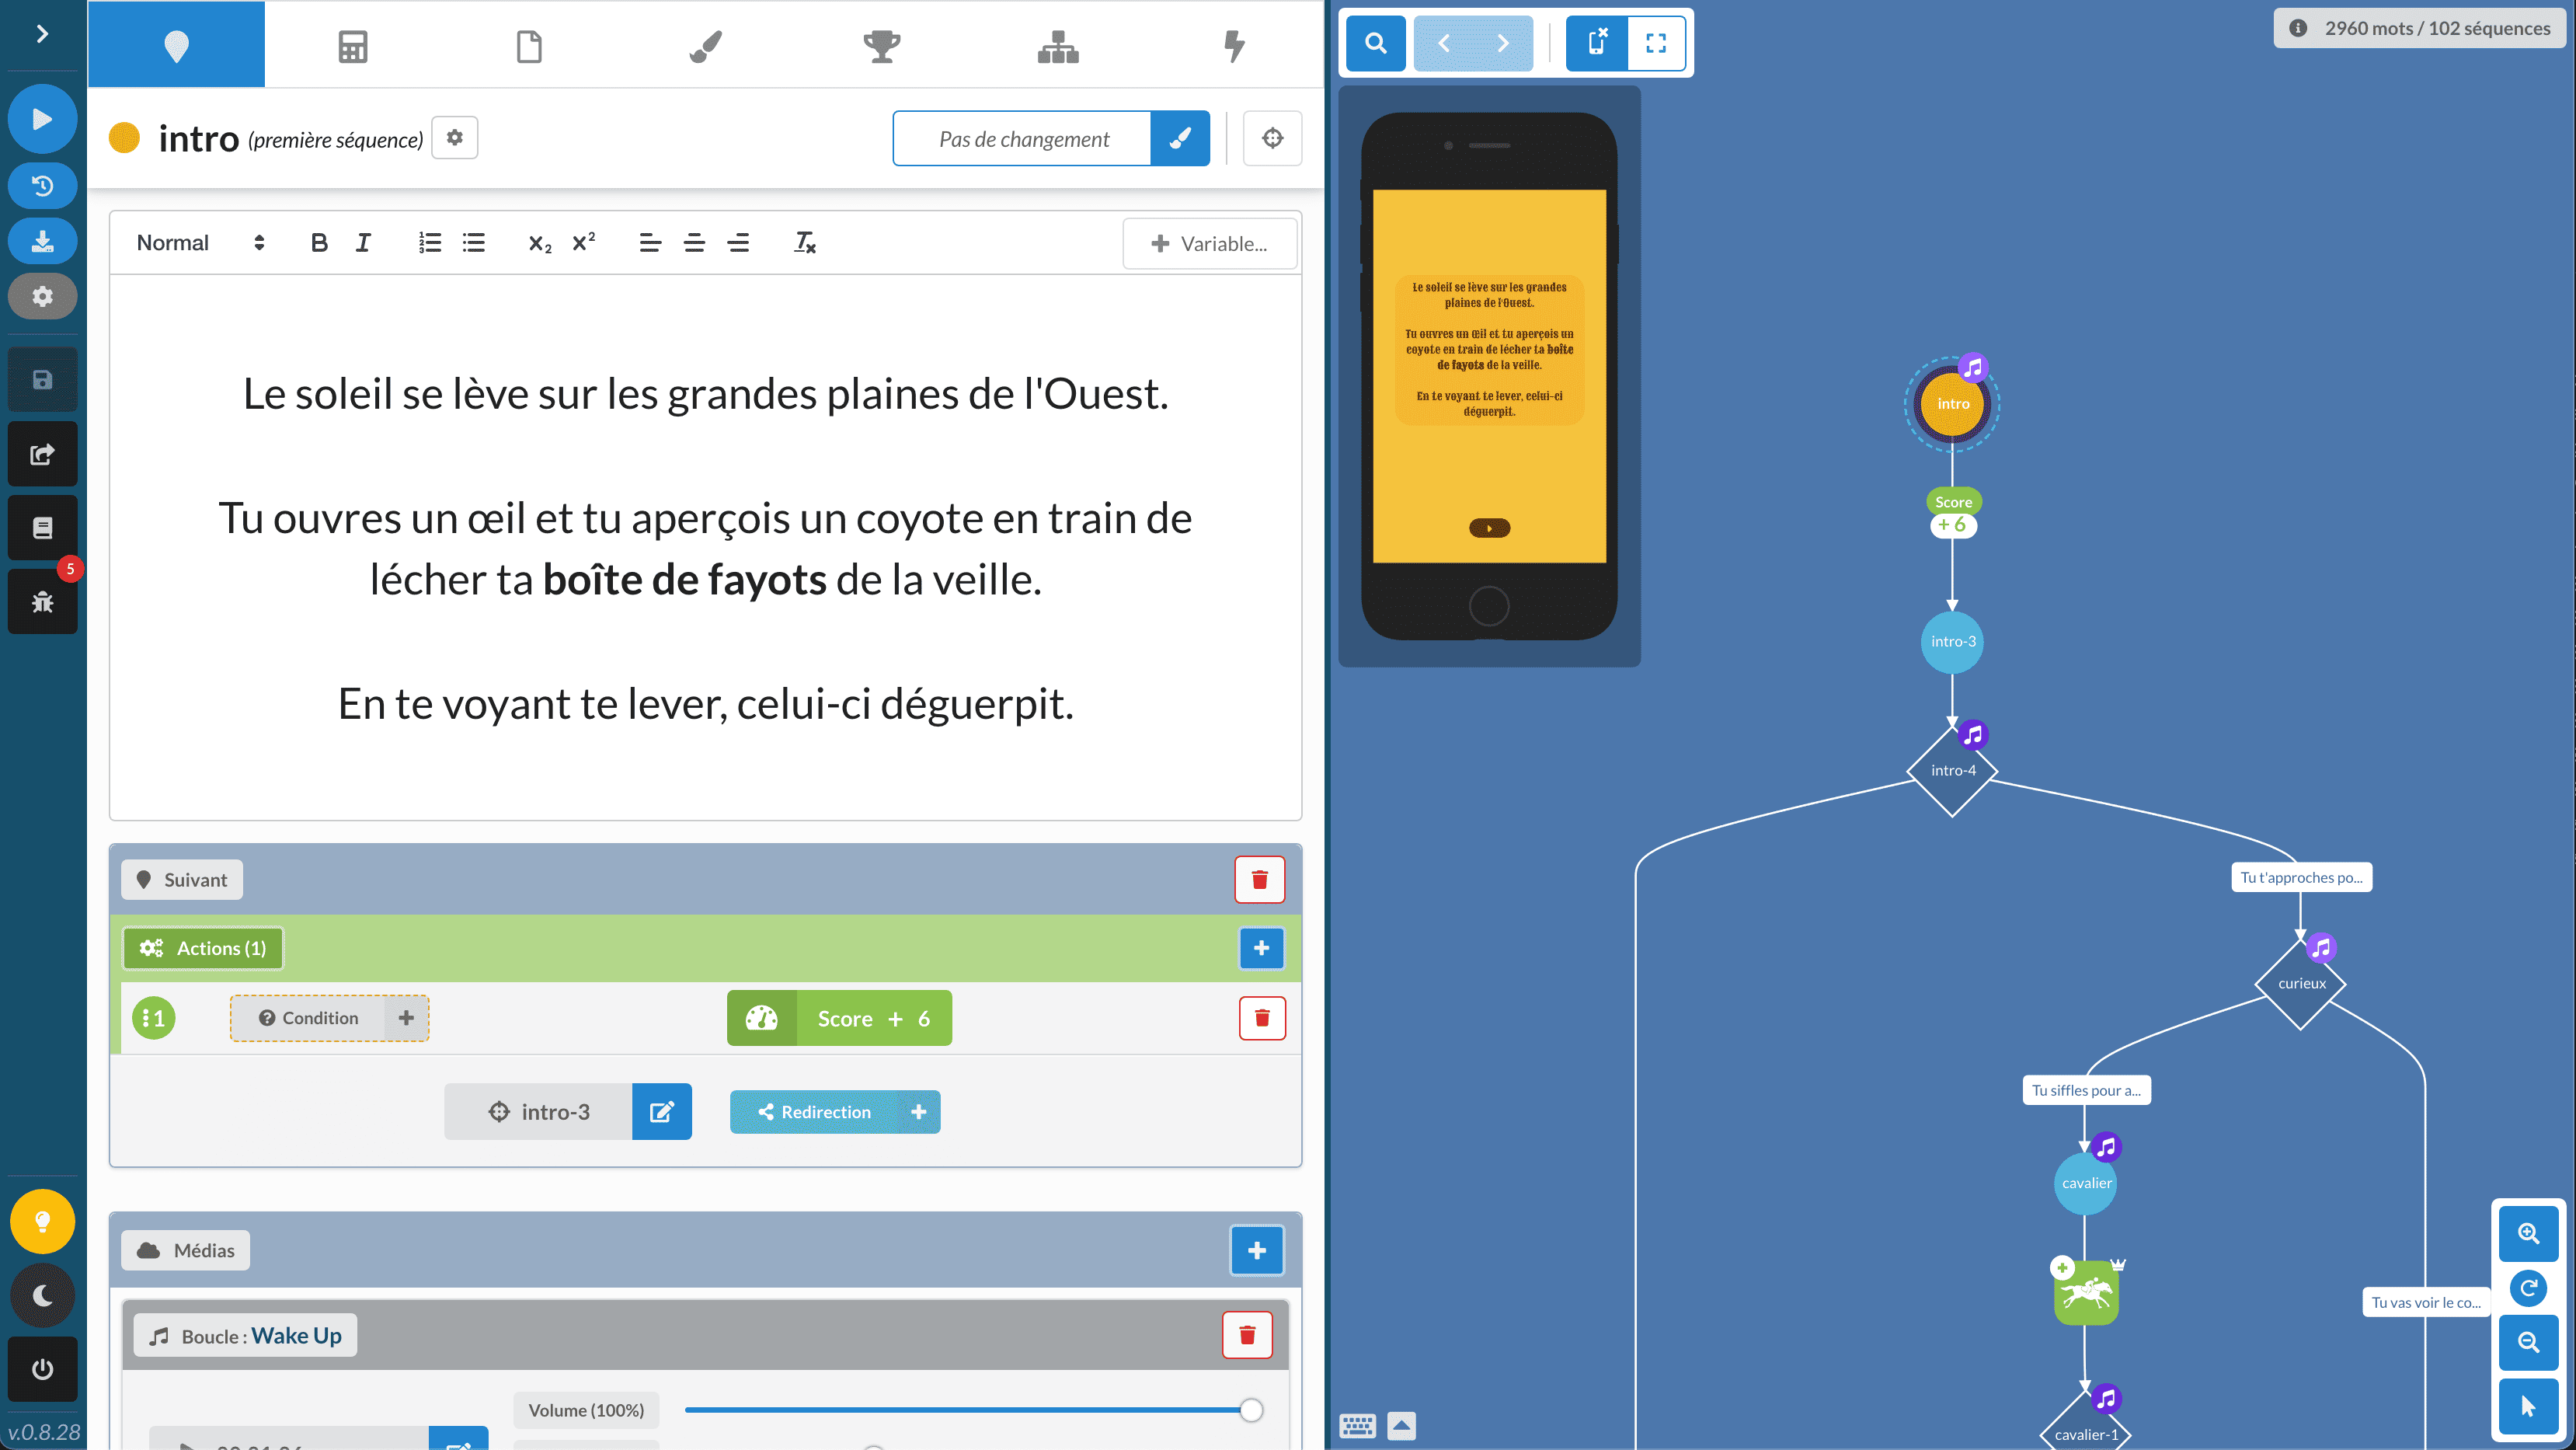The width and height of the screenshot is (2576, 1450).
Task: Click the bug report icon with badge
Action: [42, 601]
